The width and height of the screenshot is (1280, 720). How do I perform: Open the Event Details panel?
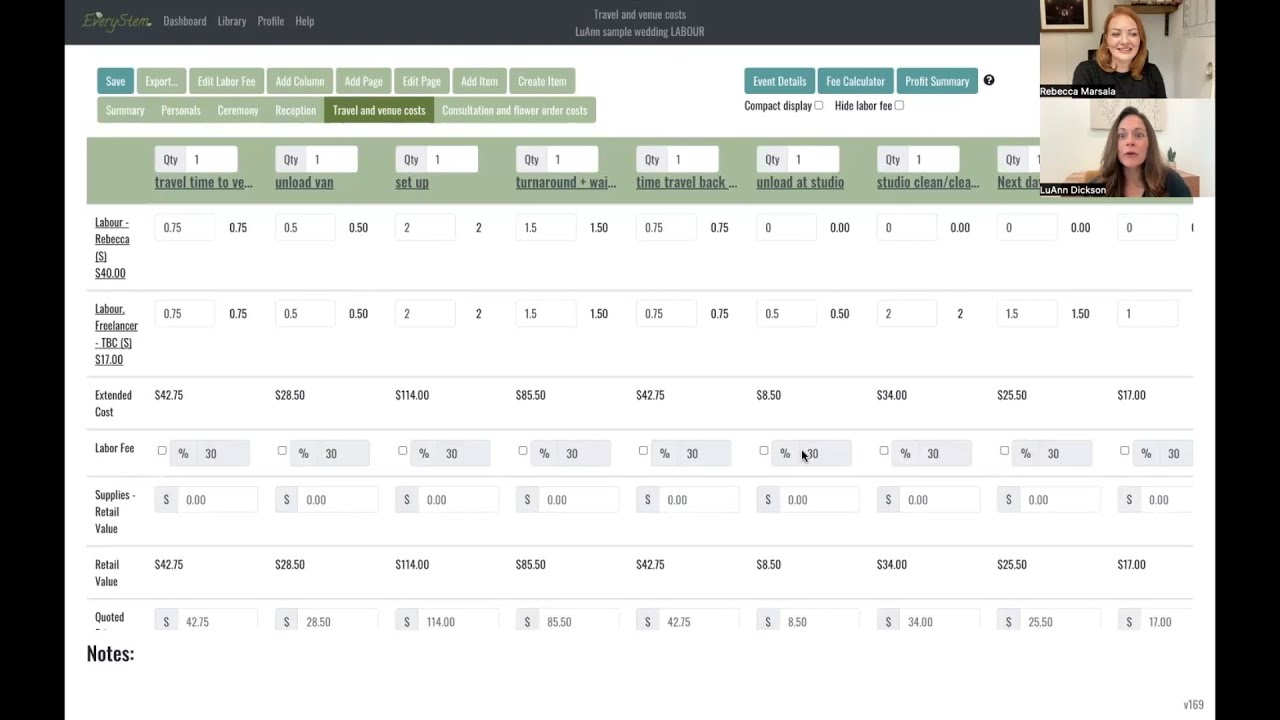tap(779, 81)
